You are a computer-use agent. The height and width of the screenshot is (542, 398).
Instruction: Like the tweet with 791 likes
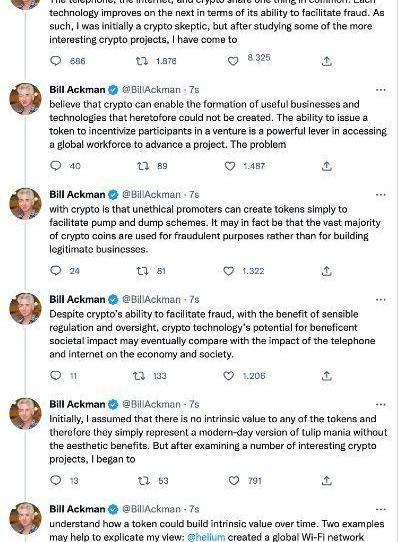(x=234, y=480)
